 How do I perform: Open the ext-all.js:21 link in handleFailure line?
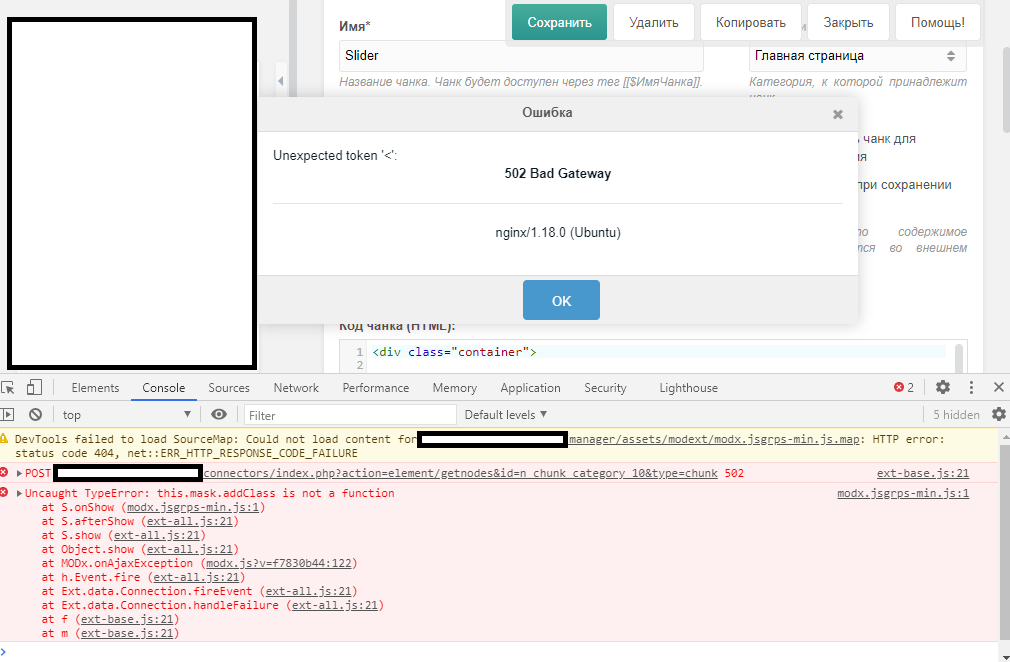(335, 605)
